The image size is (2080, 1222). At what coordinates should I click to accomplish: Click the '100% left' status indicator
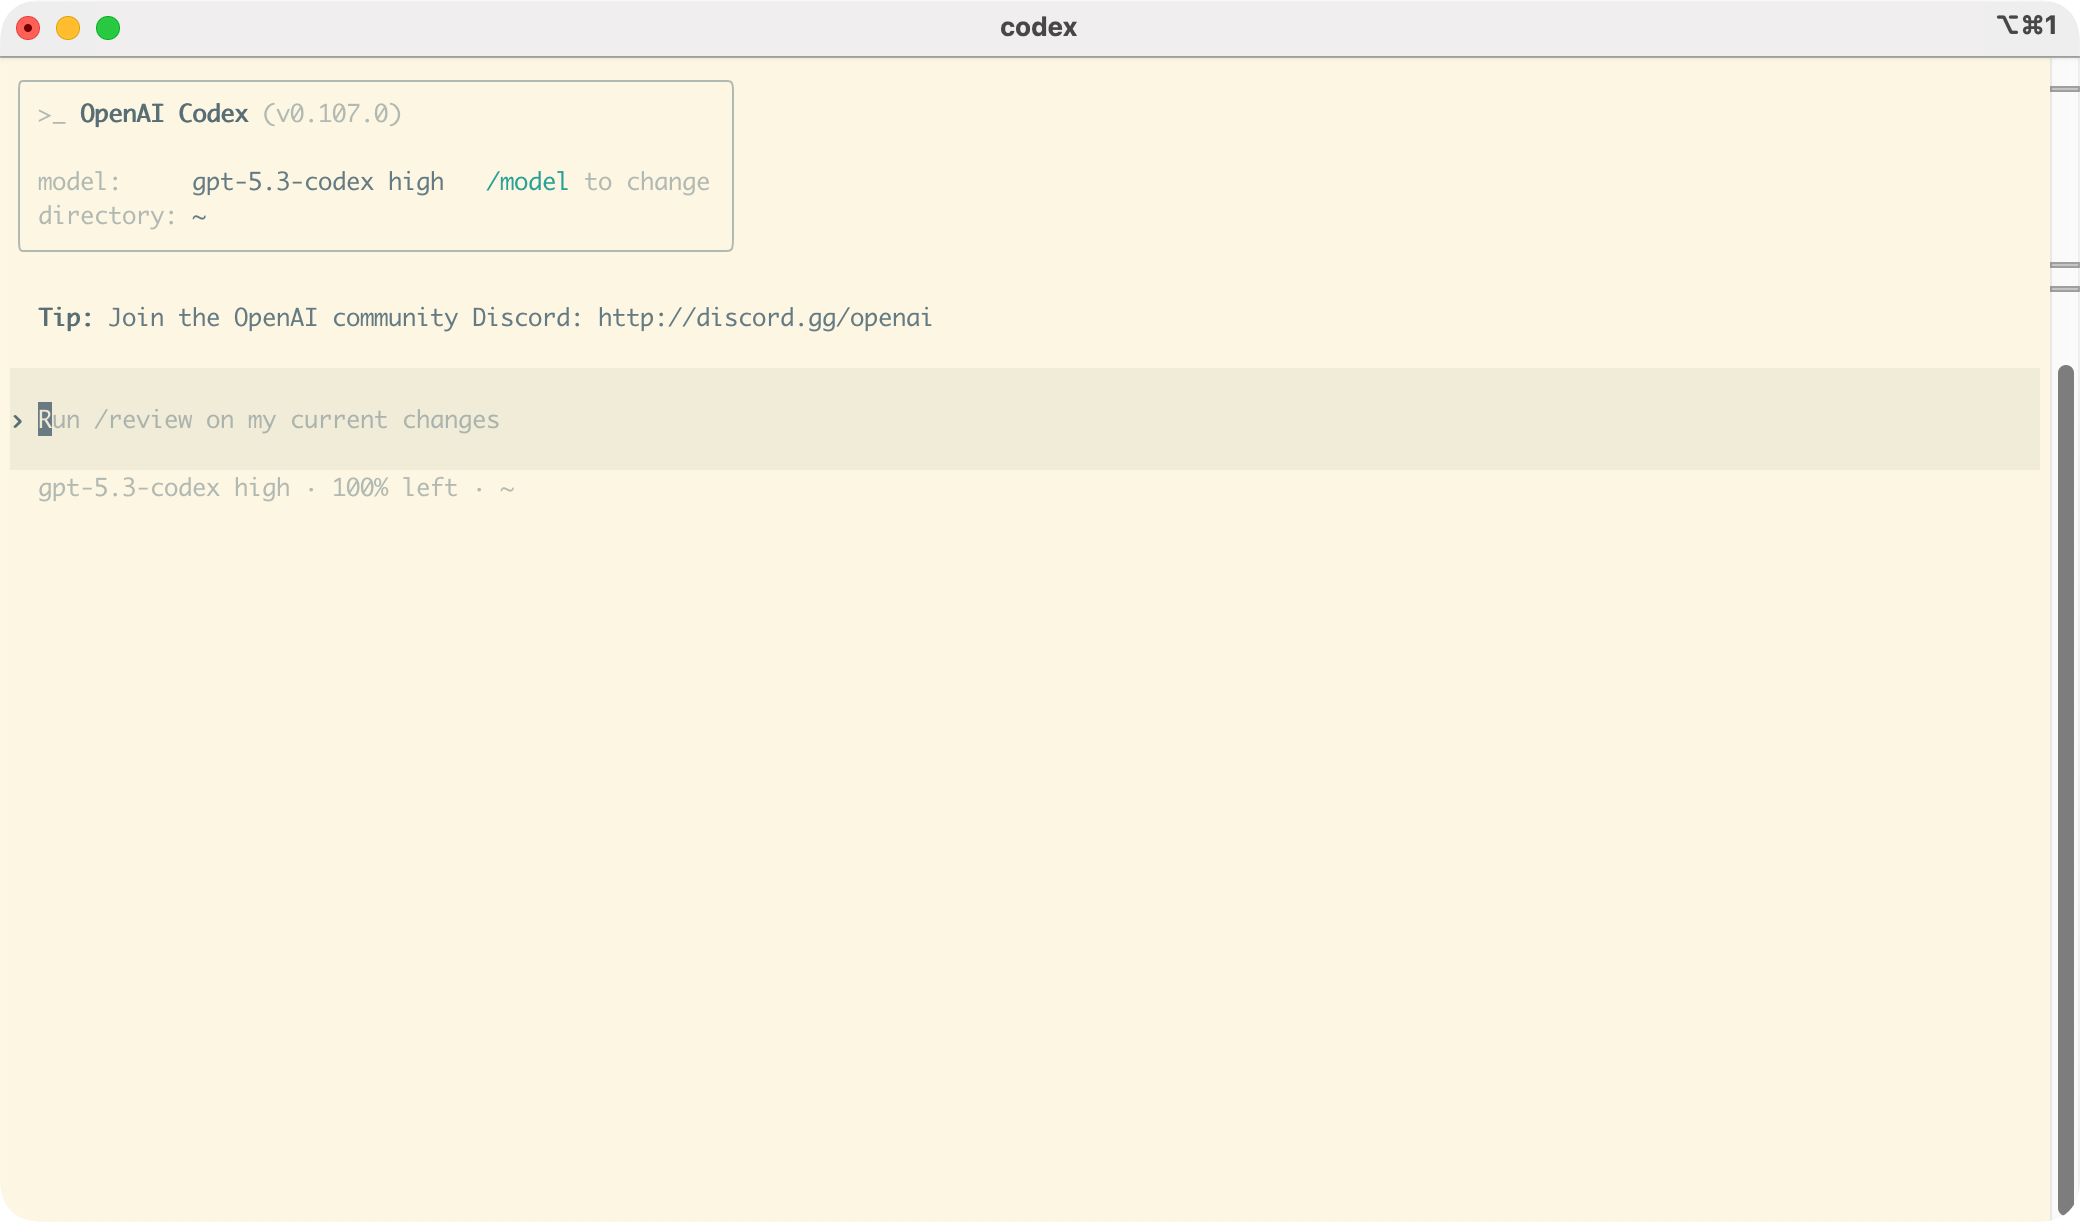[394, 488]
